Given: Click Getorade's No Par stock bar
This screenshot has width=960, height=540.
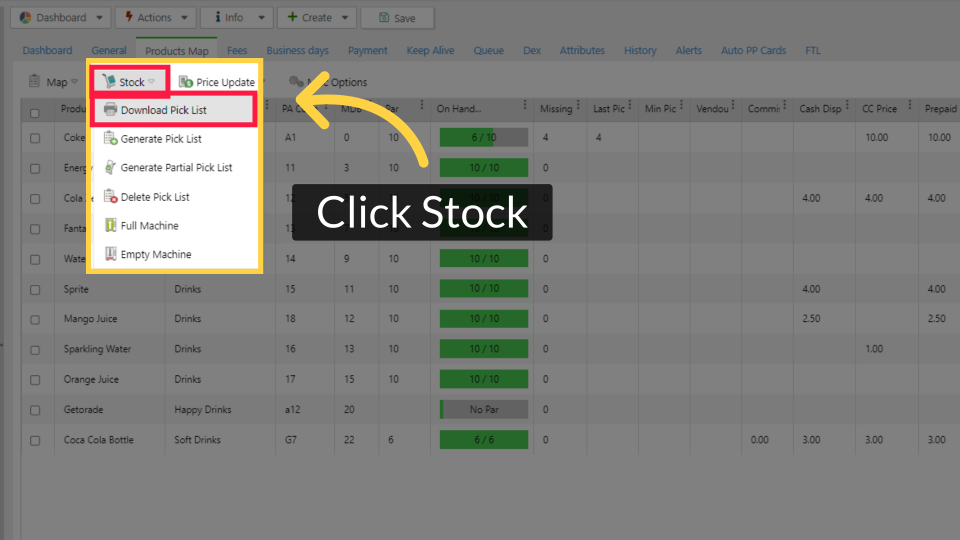Looking at the screenshot, I should [x=484, y=410].
